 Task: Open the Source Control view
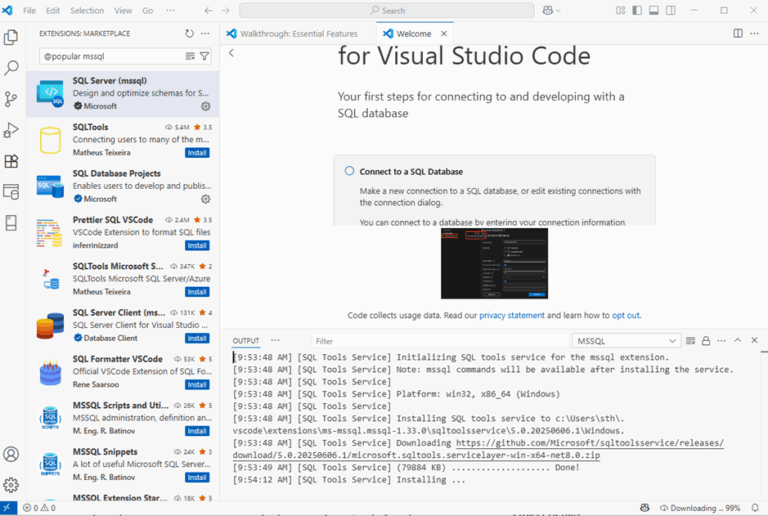tap(11, 98)
